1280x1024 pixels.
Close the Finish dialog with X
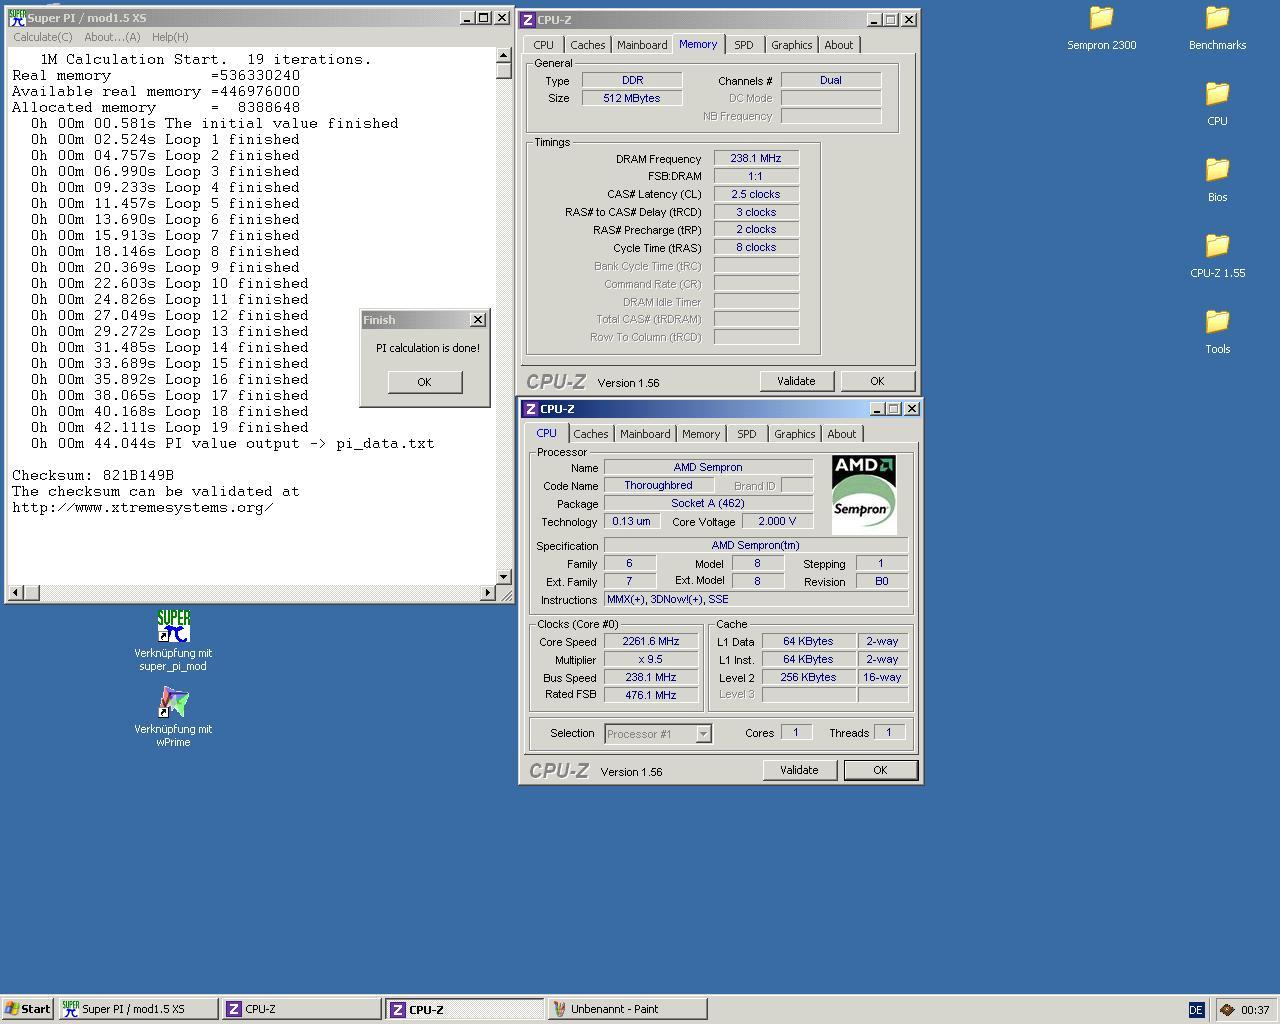478,319
